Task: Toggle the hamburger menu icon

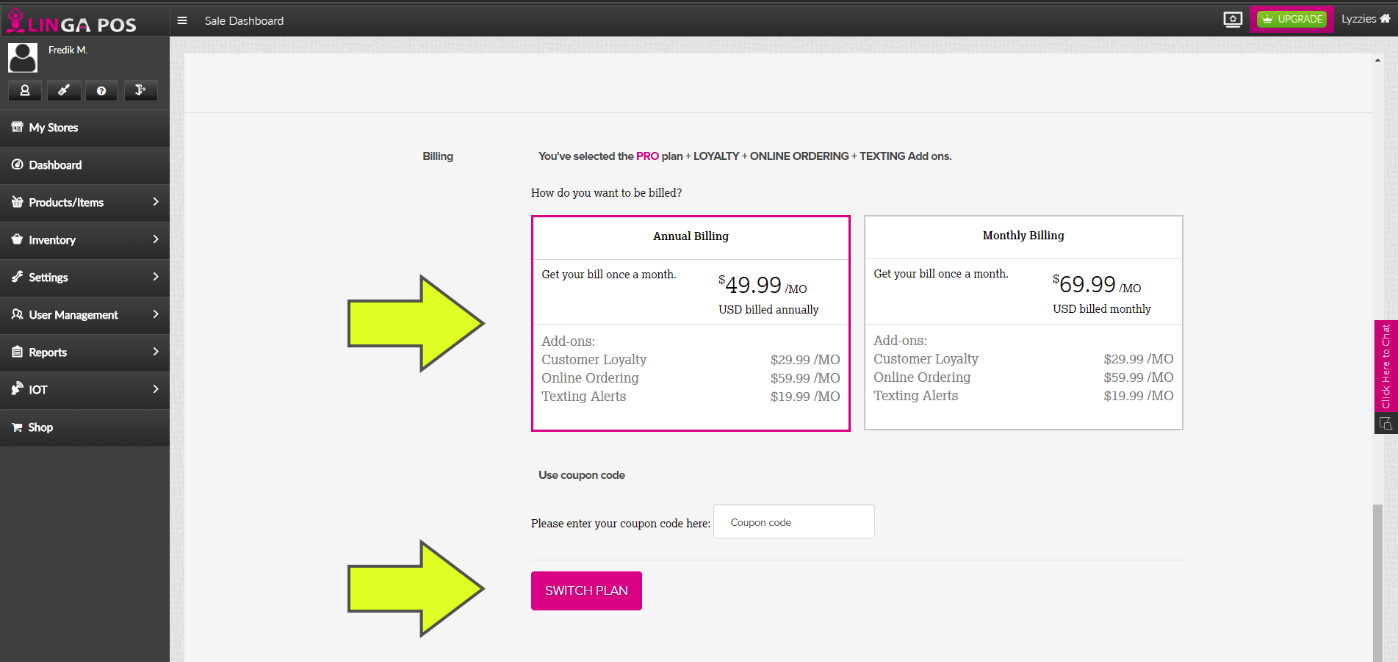Action: point(182,20)
